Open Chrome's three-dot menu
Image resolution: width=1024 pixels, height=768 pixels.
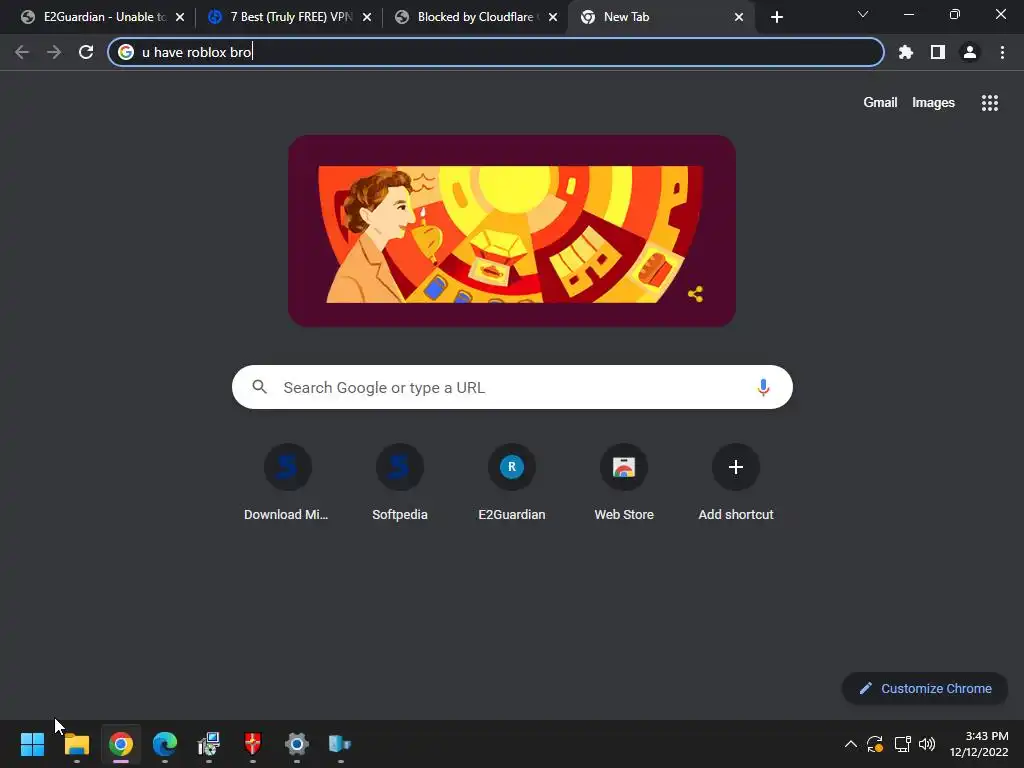click(1002, 52)
